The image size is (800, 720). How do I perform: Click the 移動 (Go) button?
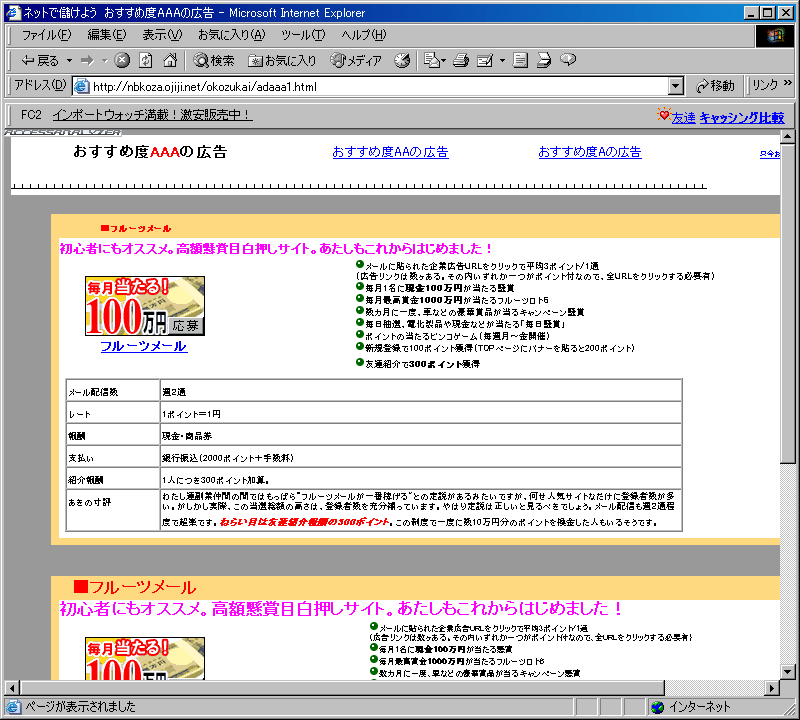click(715, 86)
